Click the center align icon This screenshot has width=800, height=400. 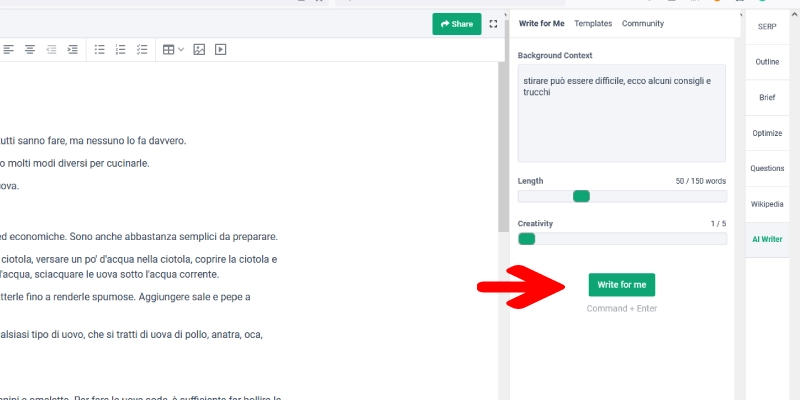pyautogui.click(x=30, y=49)
